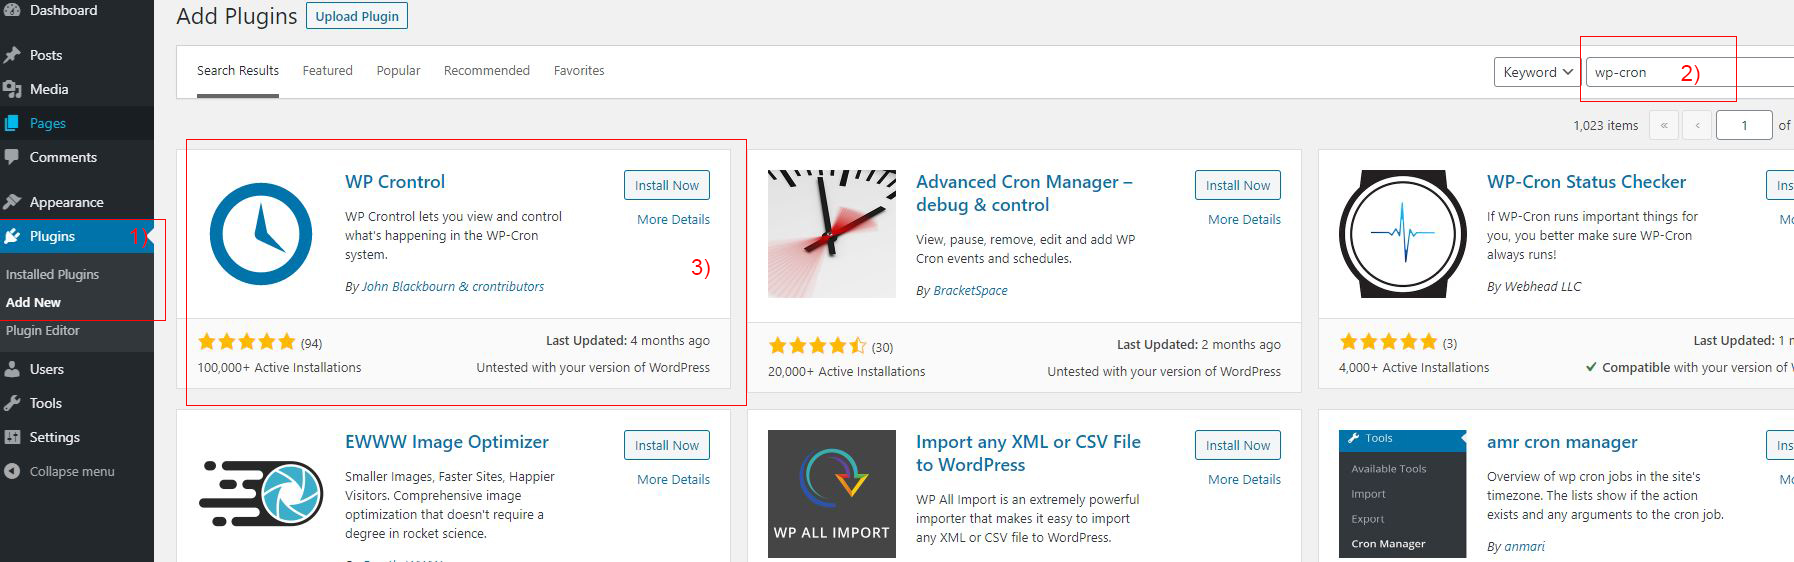Image resolution: width=1794 pixels, height=562 pixels.
Task: Switch to the Popular plugins tab
Action: (x=398, y=71)
